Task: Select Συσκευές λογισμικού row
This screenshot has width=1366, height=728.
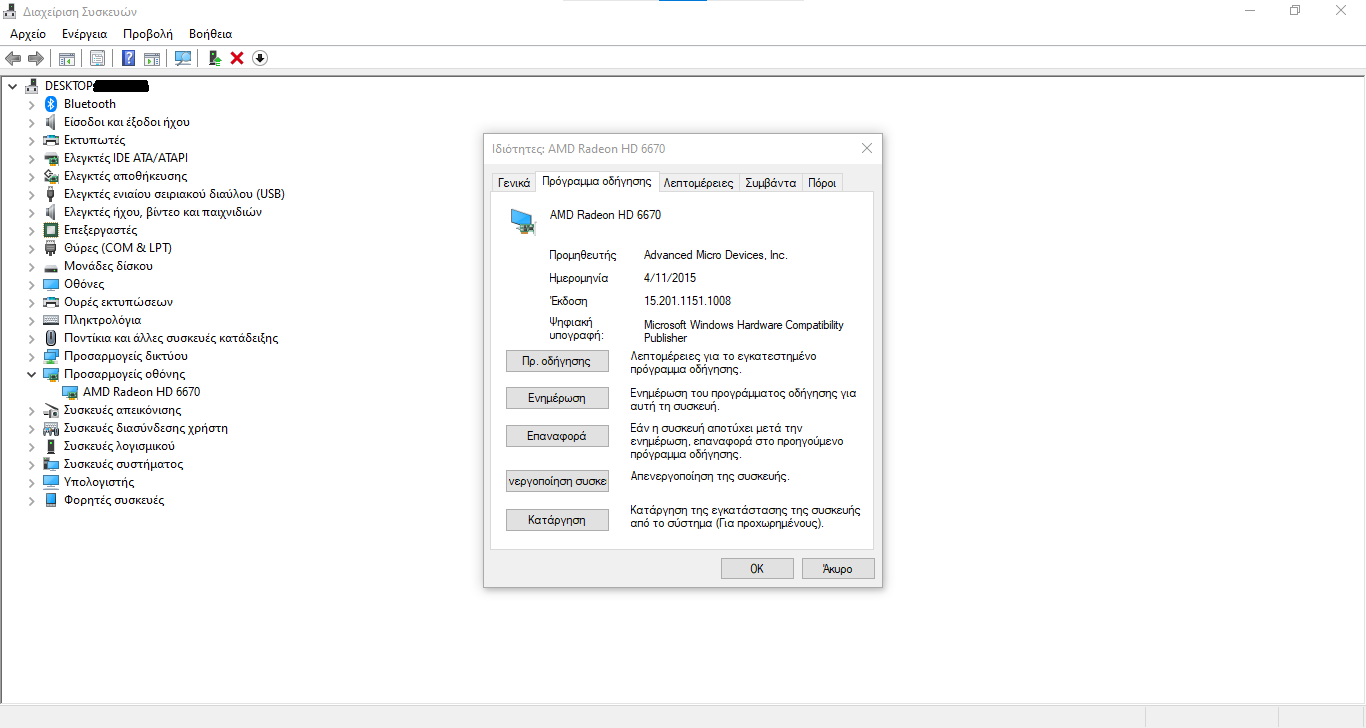Action: pyautogui.click(x=119, y=446)
